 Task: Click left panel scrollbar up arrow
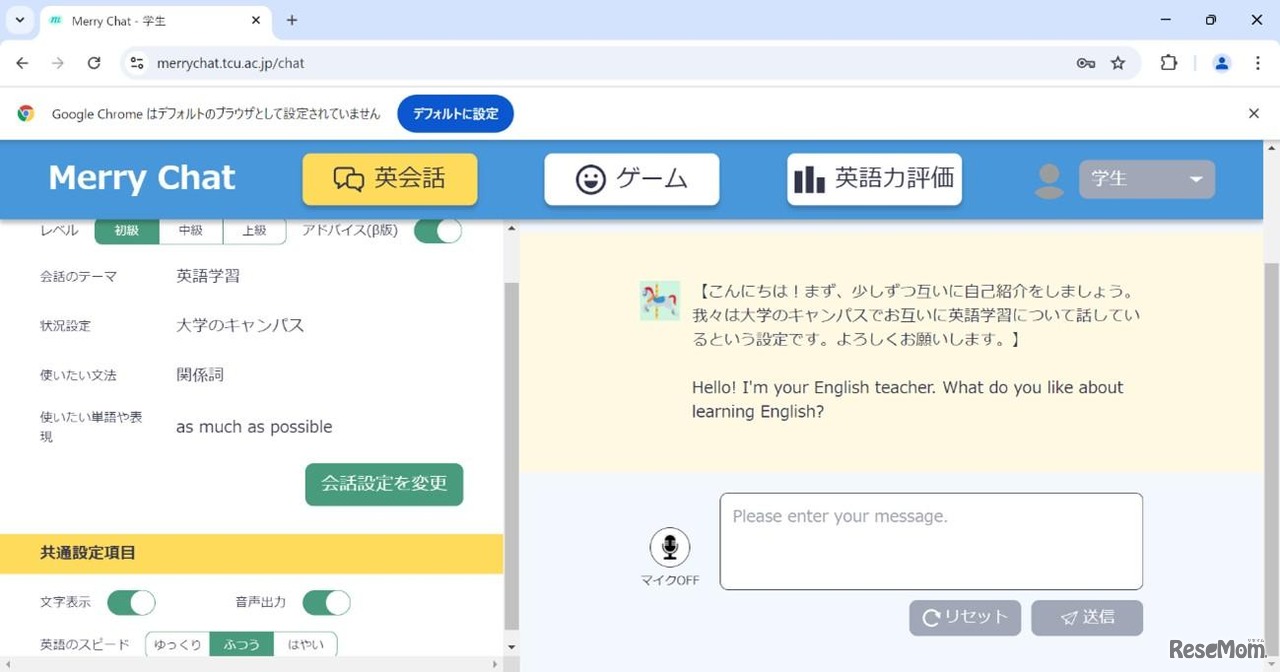tap(510, 229)
